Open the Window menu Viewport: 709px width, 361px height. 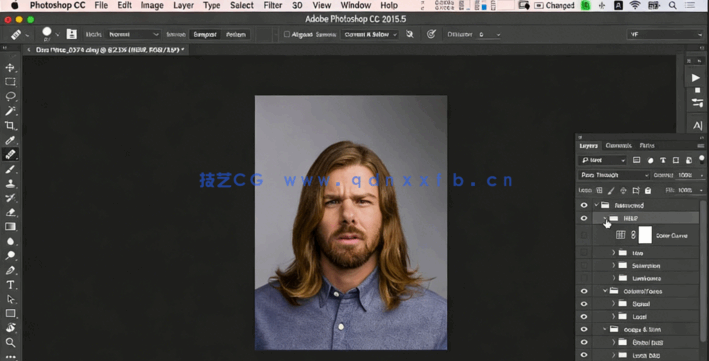[356, 5]
